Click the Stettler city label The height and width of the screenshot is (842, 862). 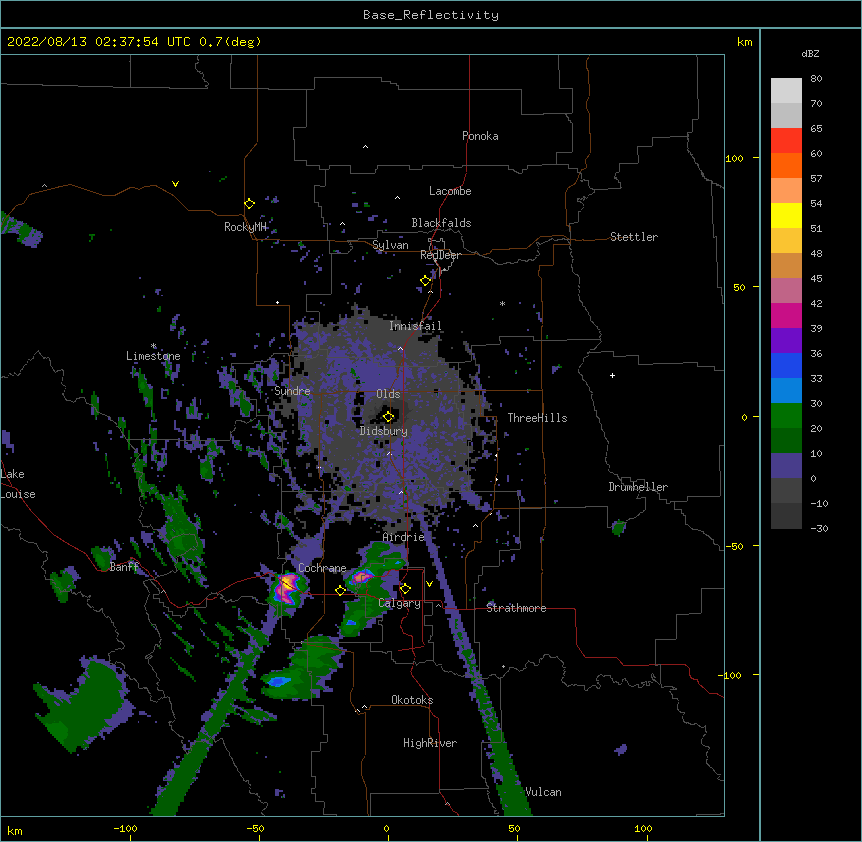(634, 237)
